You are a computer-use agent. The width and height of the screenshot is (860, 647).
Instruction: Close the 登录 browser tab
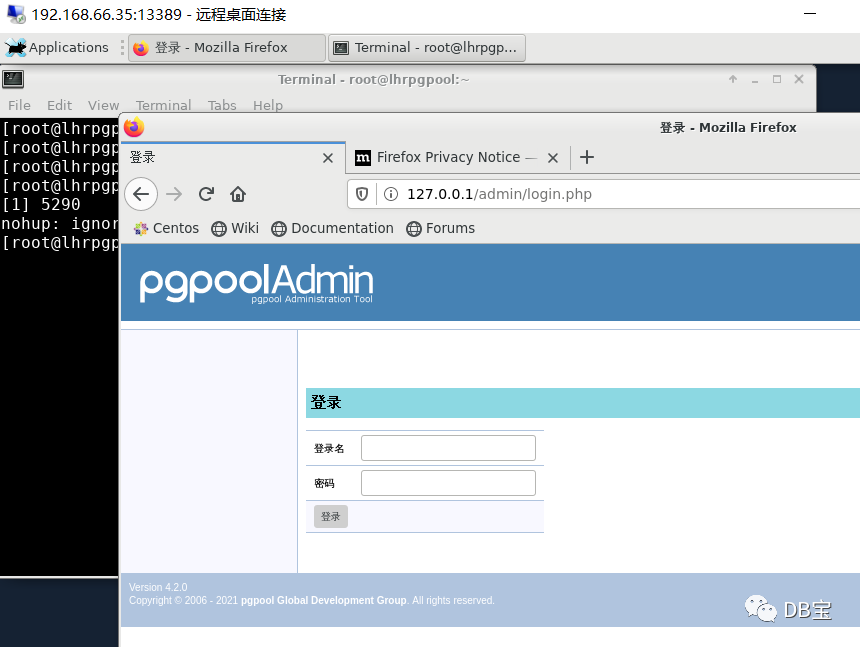[x=328, y=158]
